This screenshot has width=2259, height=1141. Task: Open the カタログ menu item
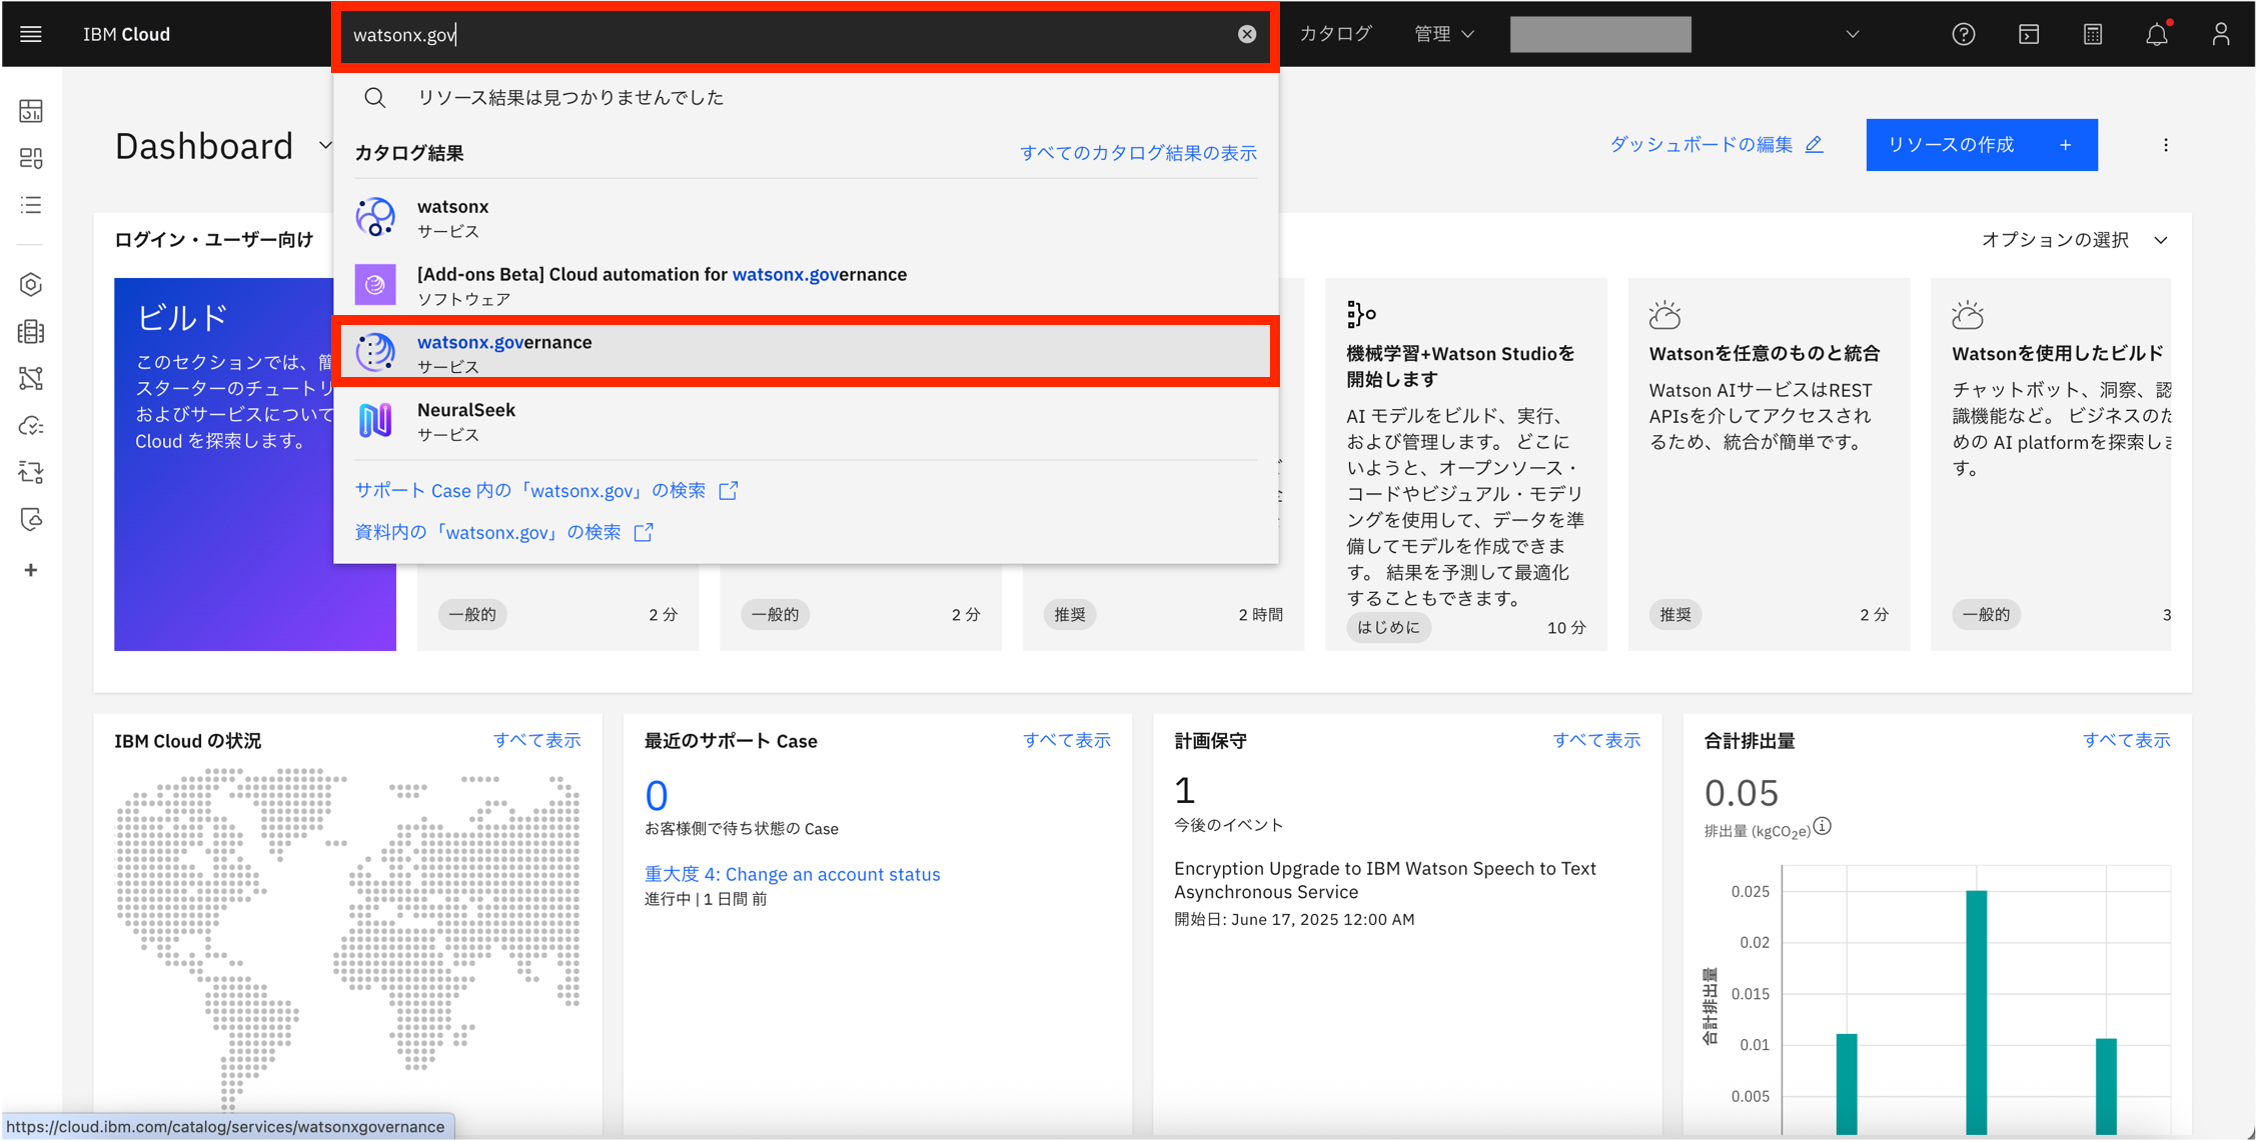pyautogui.click(x=1335, y=34)
